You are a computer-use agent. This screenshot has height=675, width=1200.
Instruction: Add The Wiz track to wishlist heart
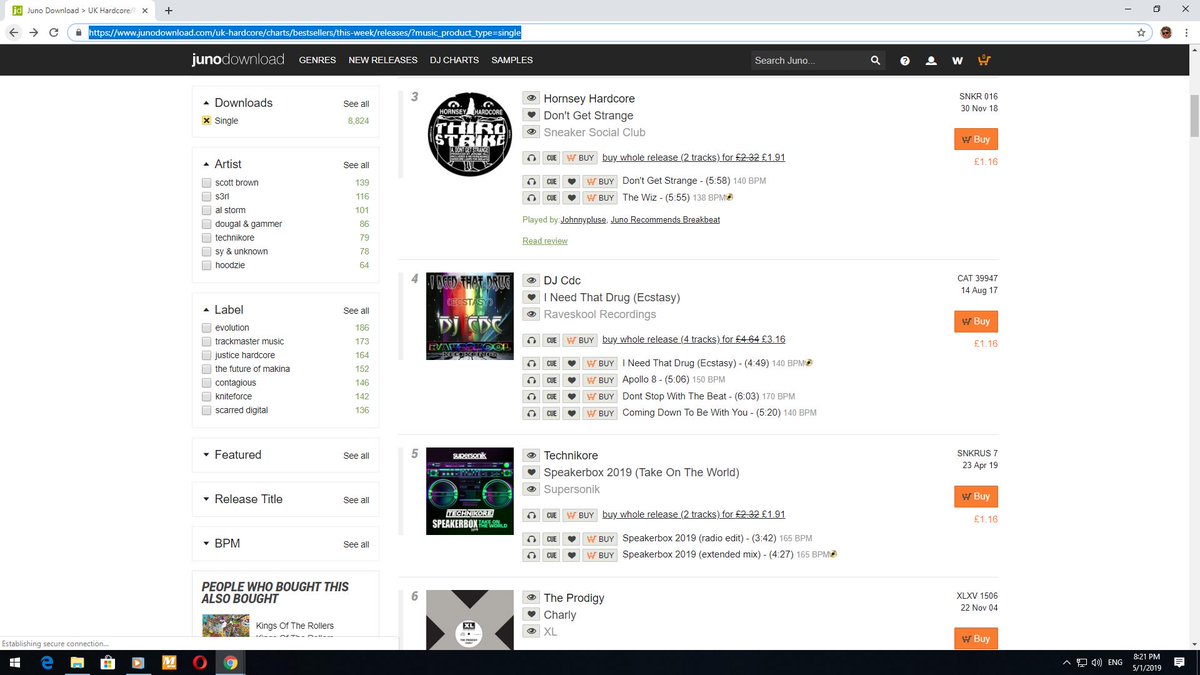click(571, 198)
